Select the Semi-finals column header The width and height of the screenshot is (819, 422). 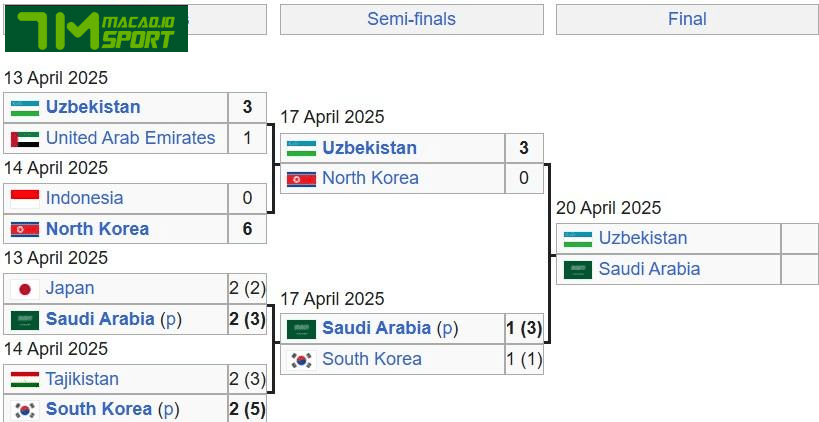point(411,19)
